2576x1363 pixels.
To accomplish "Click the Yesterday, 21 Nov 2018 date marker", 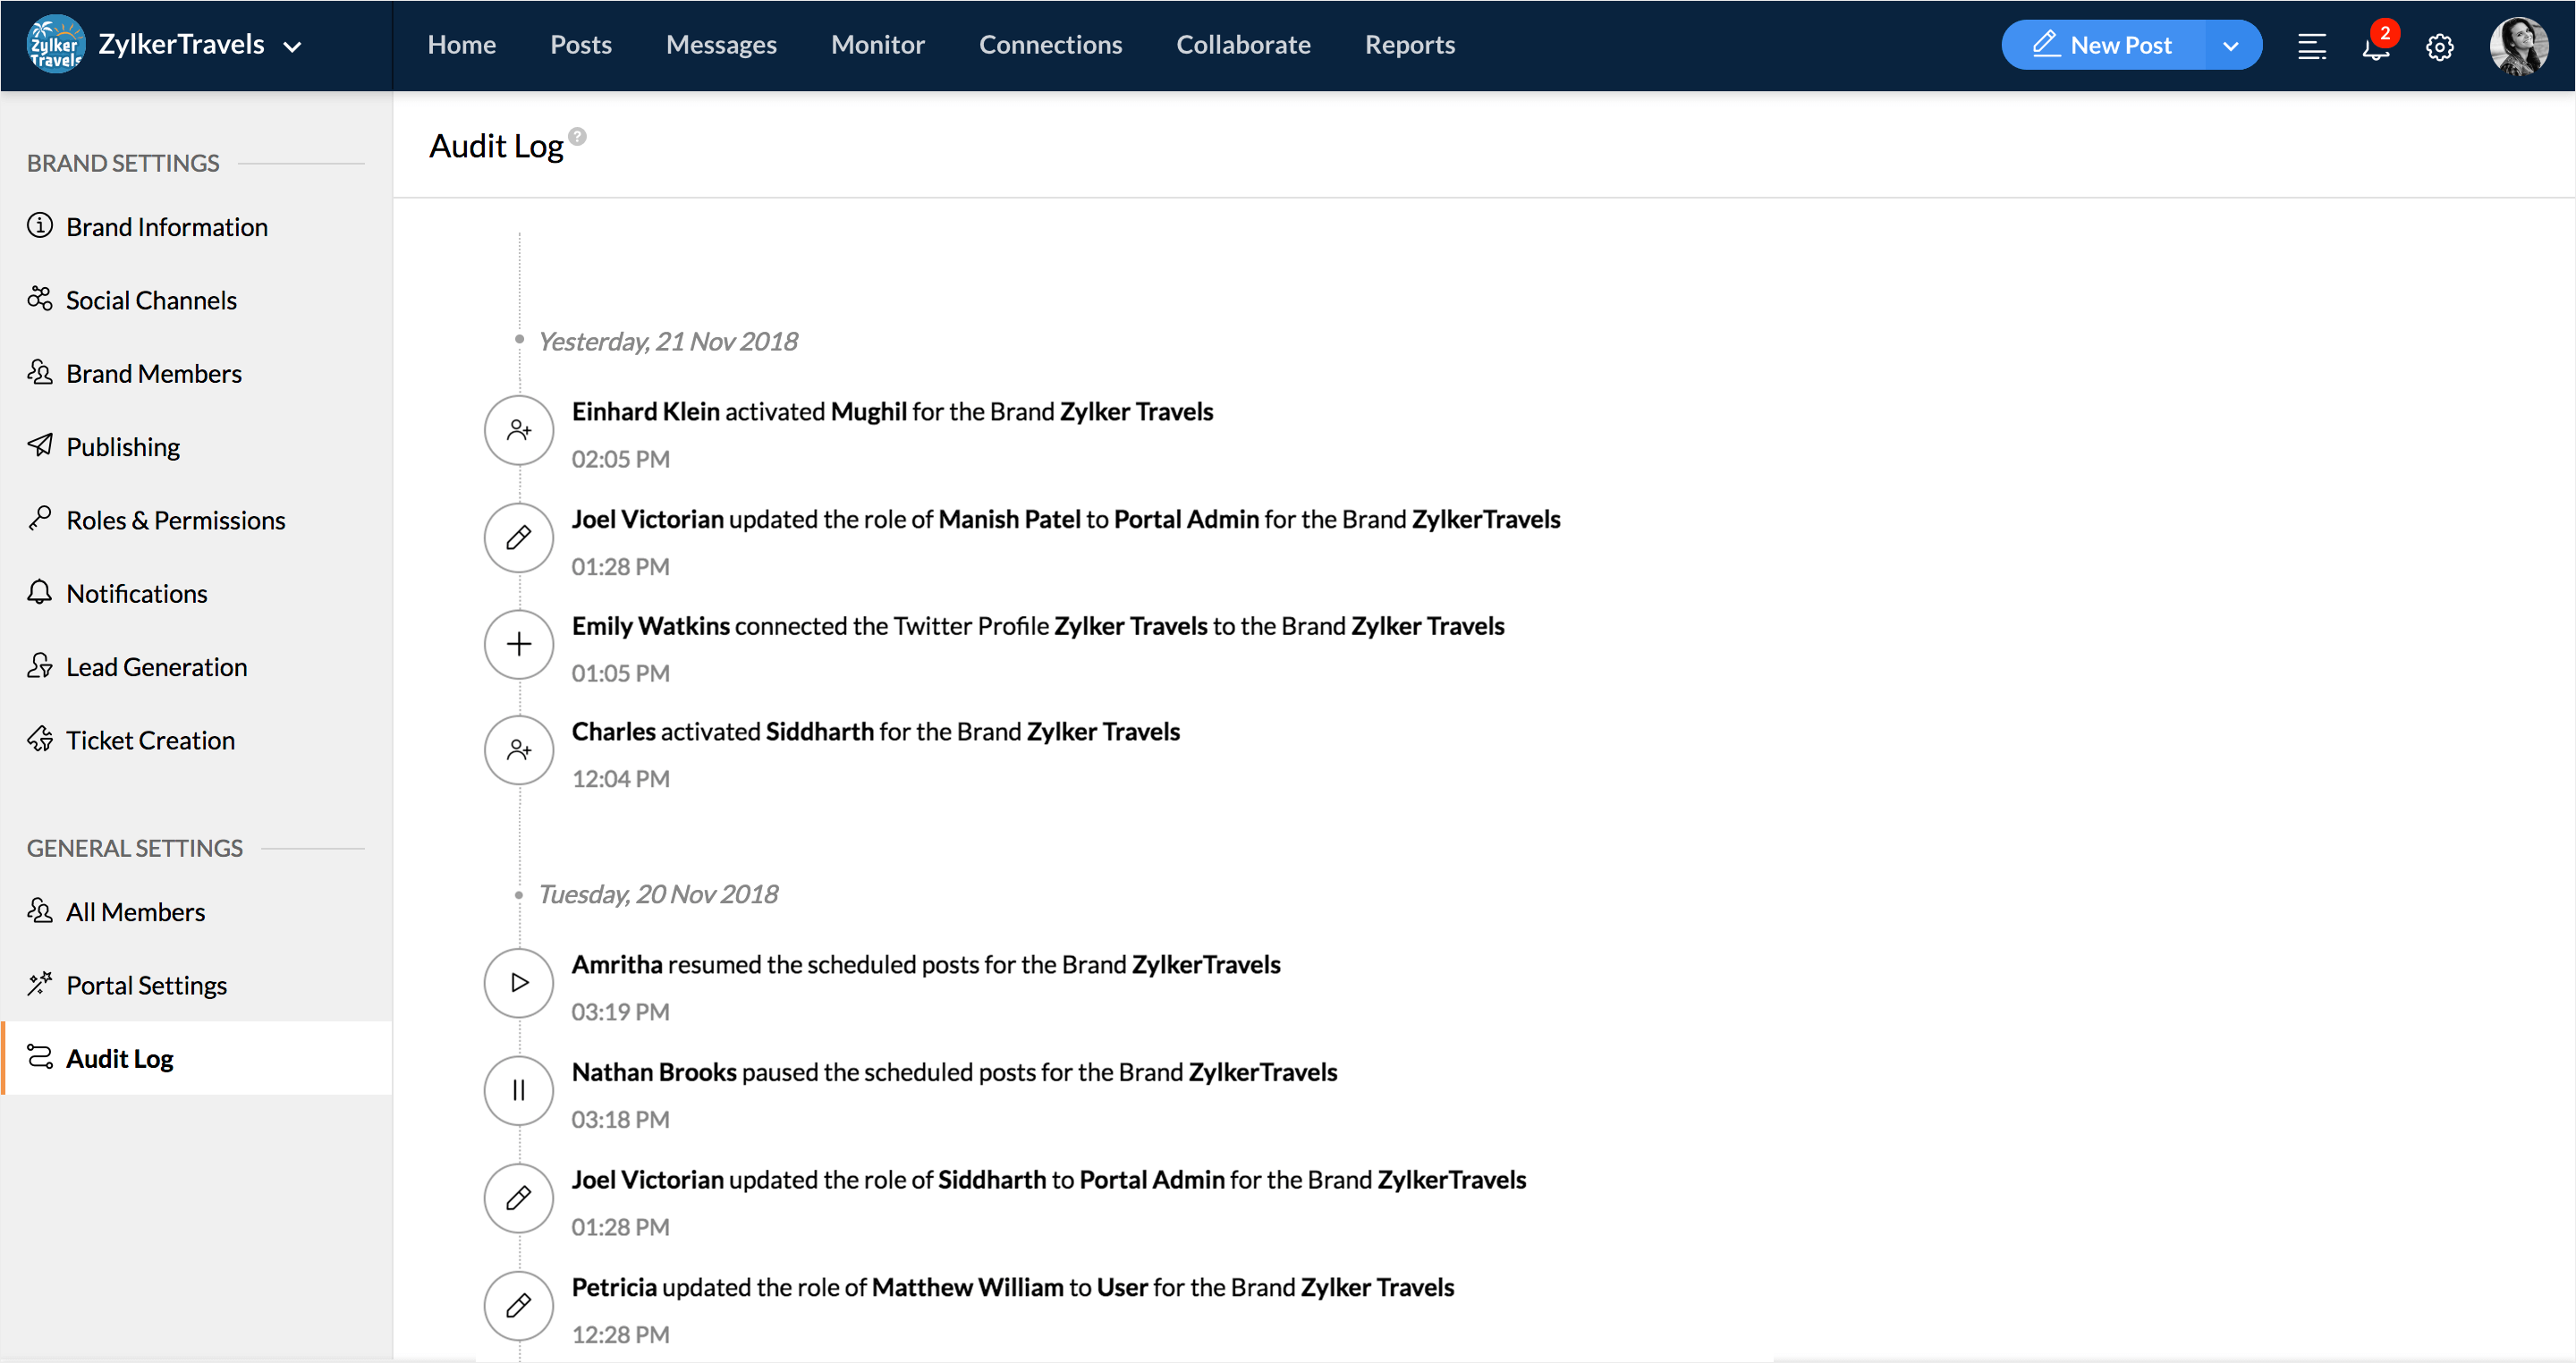I will (667, 341).
